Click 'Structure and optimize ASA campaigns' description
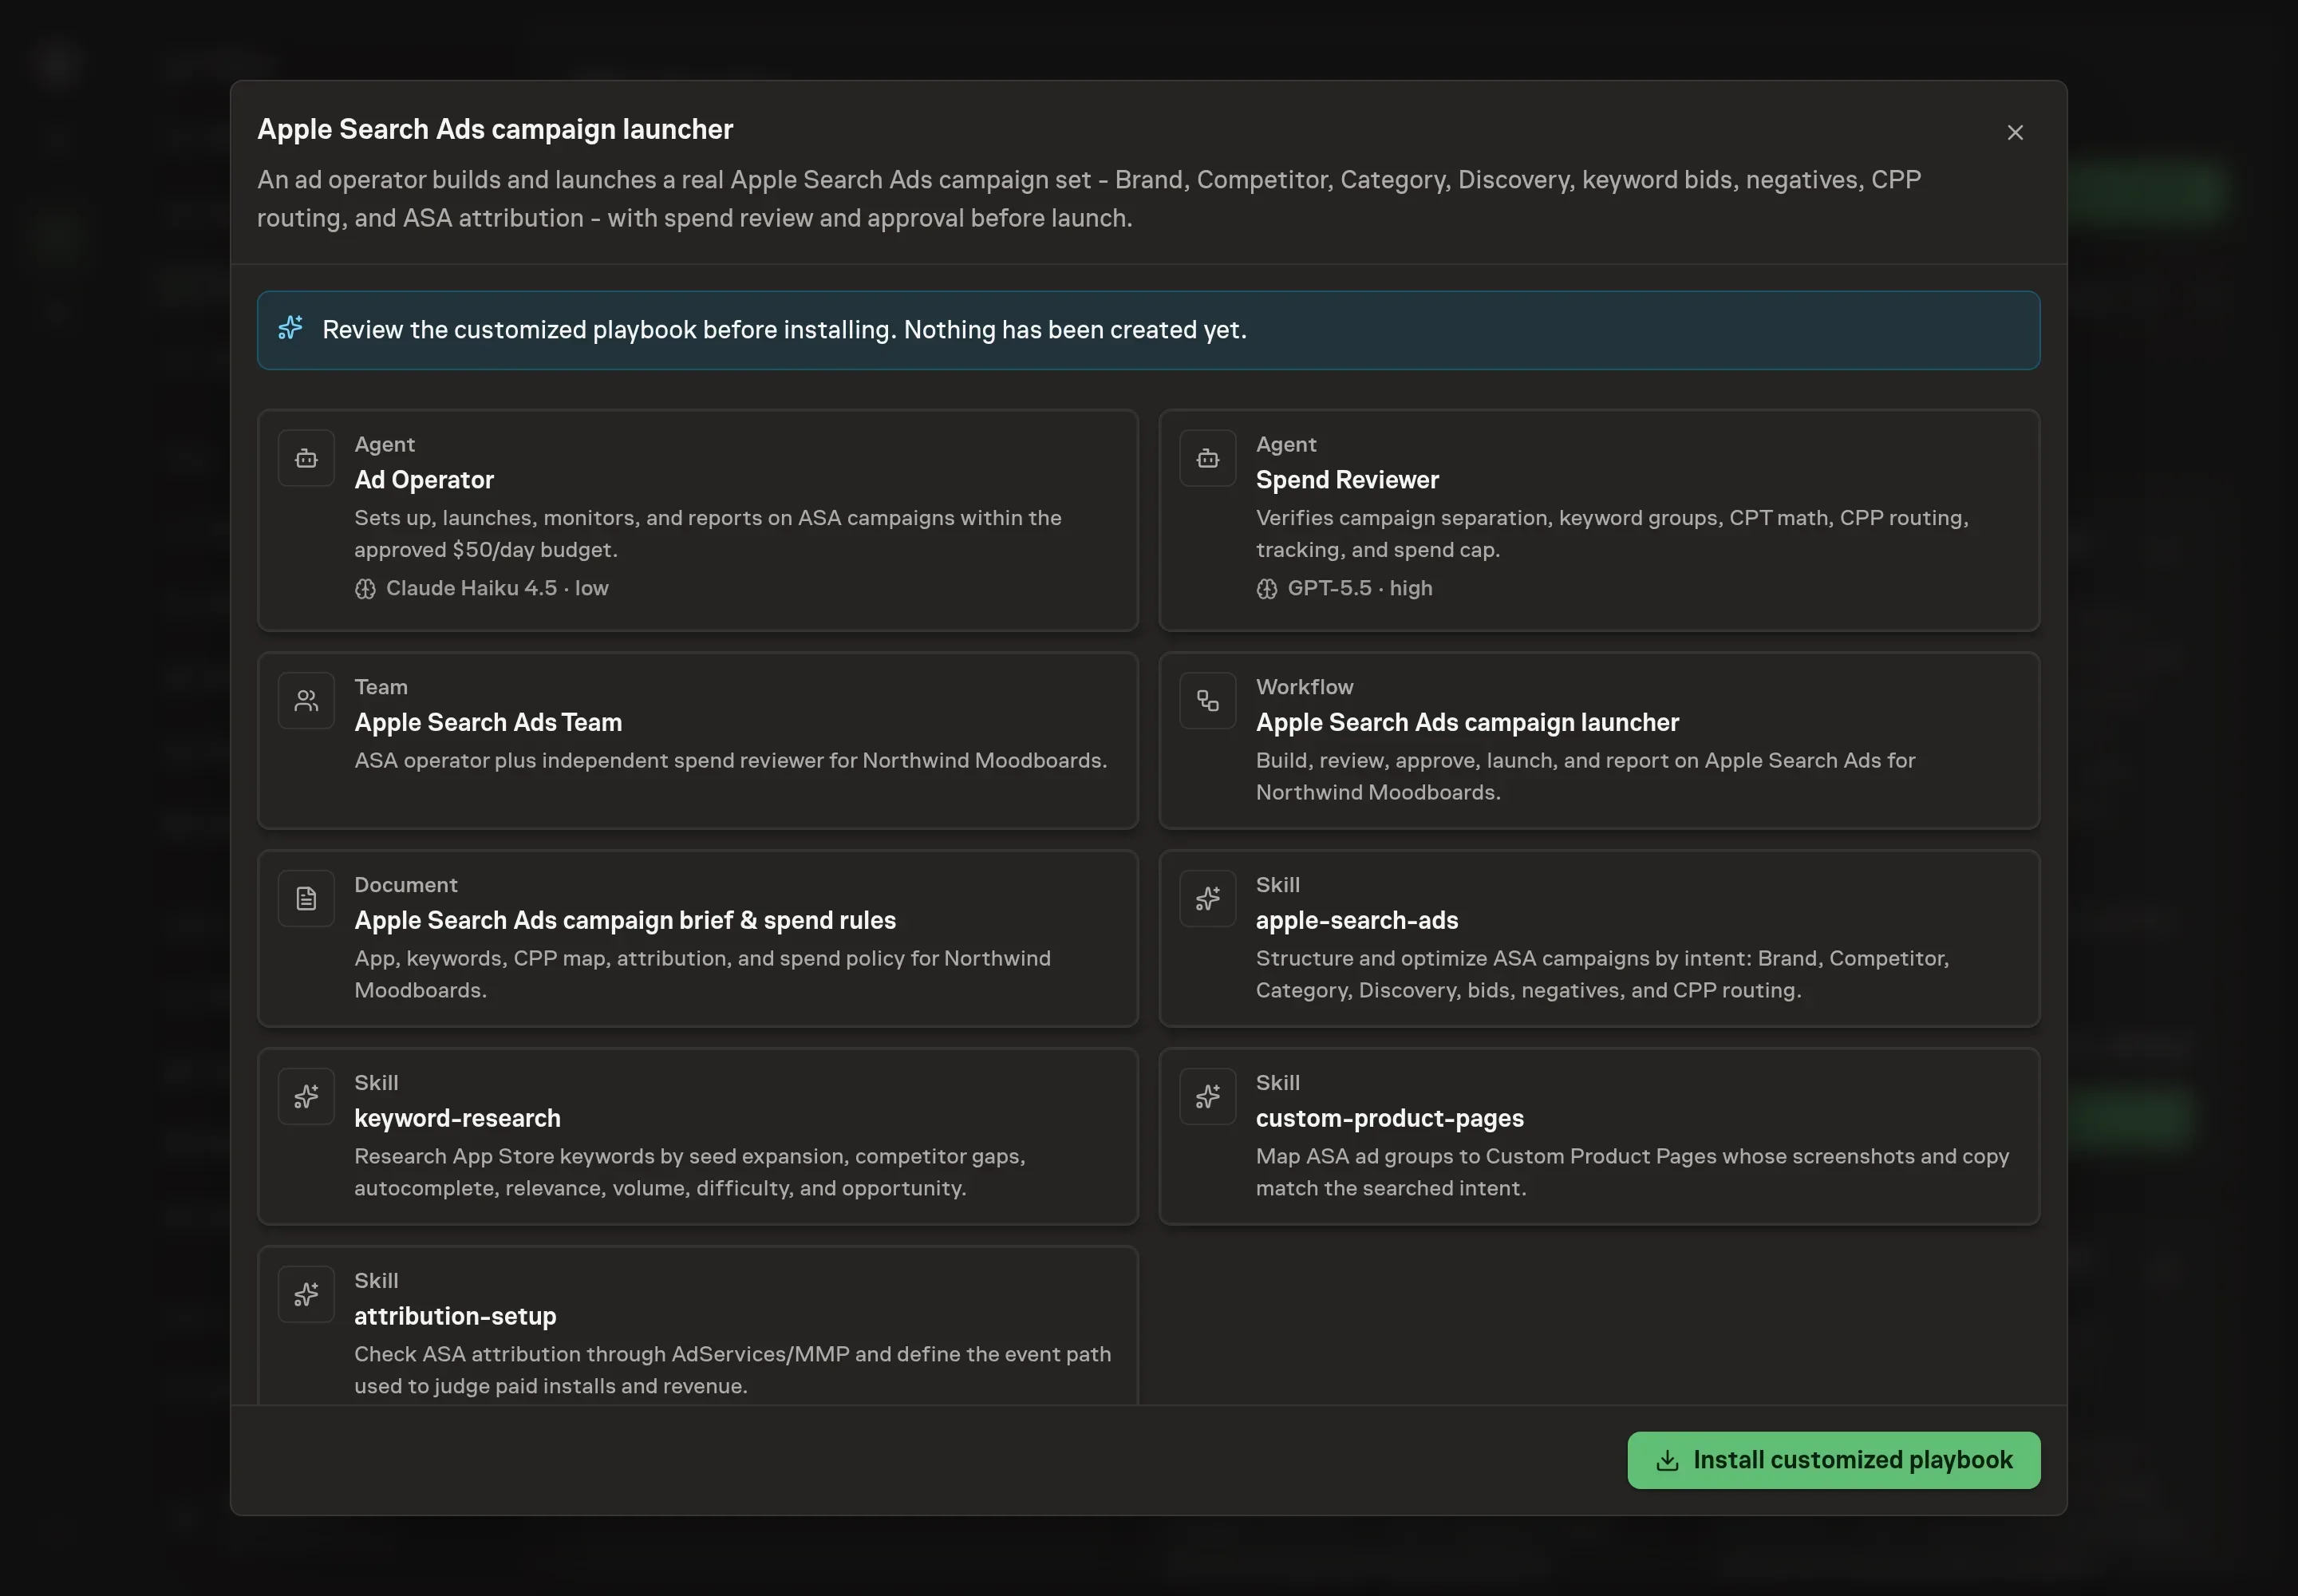Screen dimensions: 2298x1596 coord(1602,974)
